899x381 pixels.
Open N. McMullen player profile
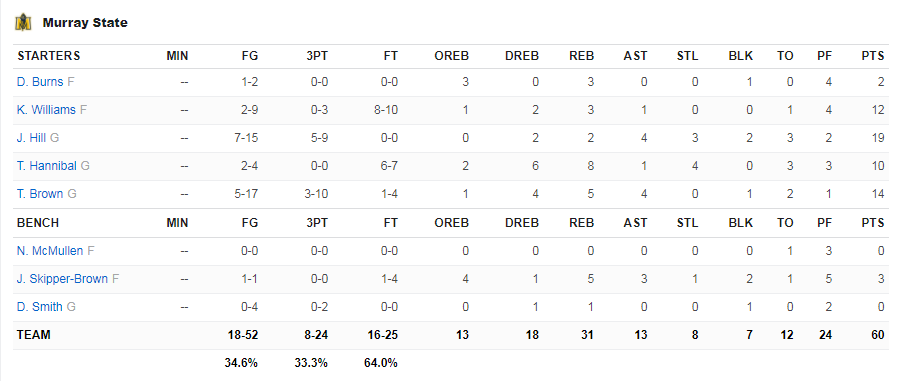tap(50, 250)
